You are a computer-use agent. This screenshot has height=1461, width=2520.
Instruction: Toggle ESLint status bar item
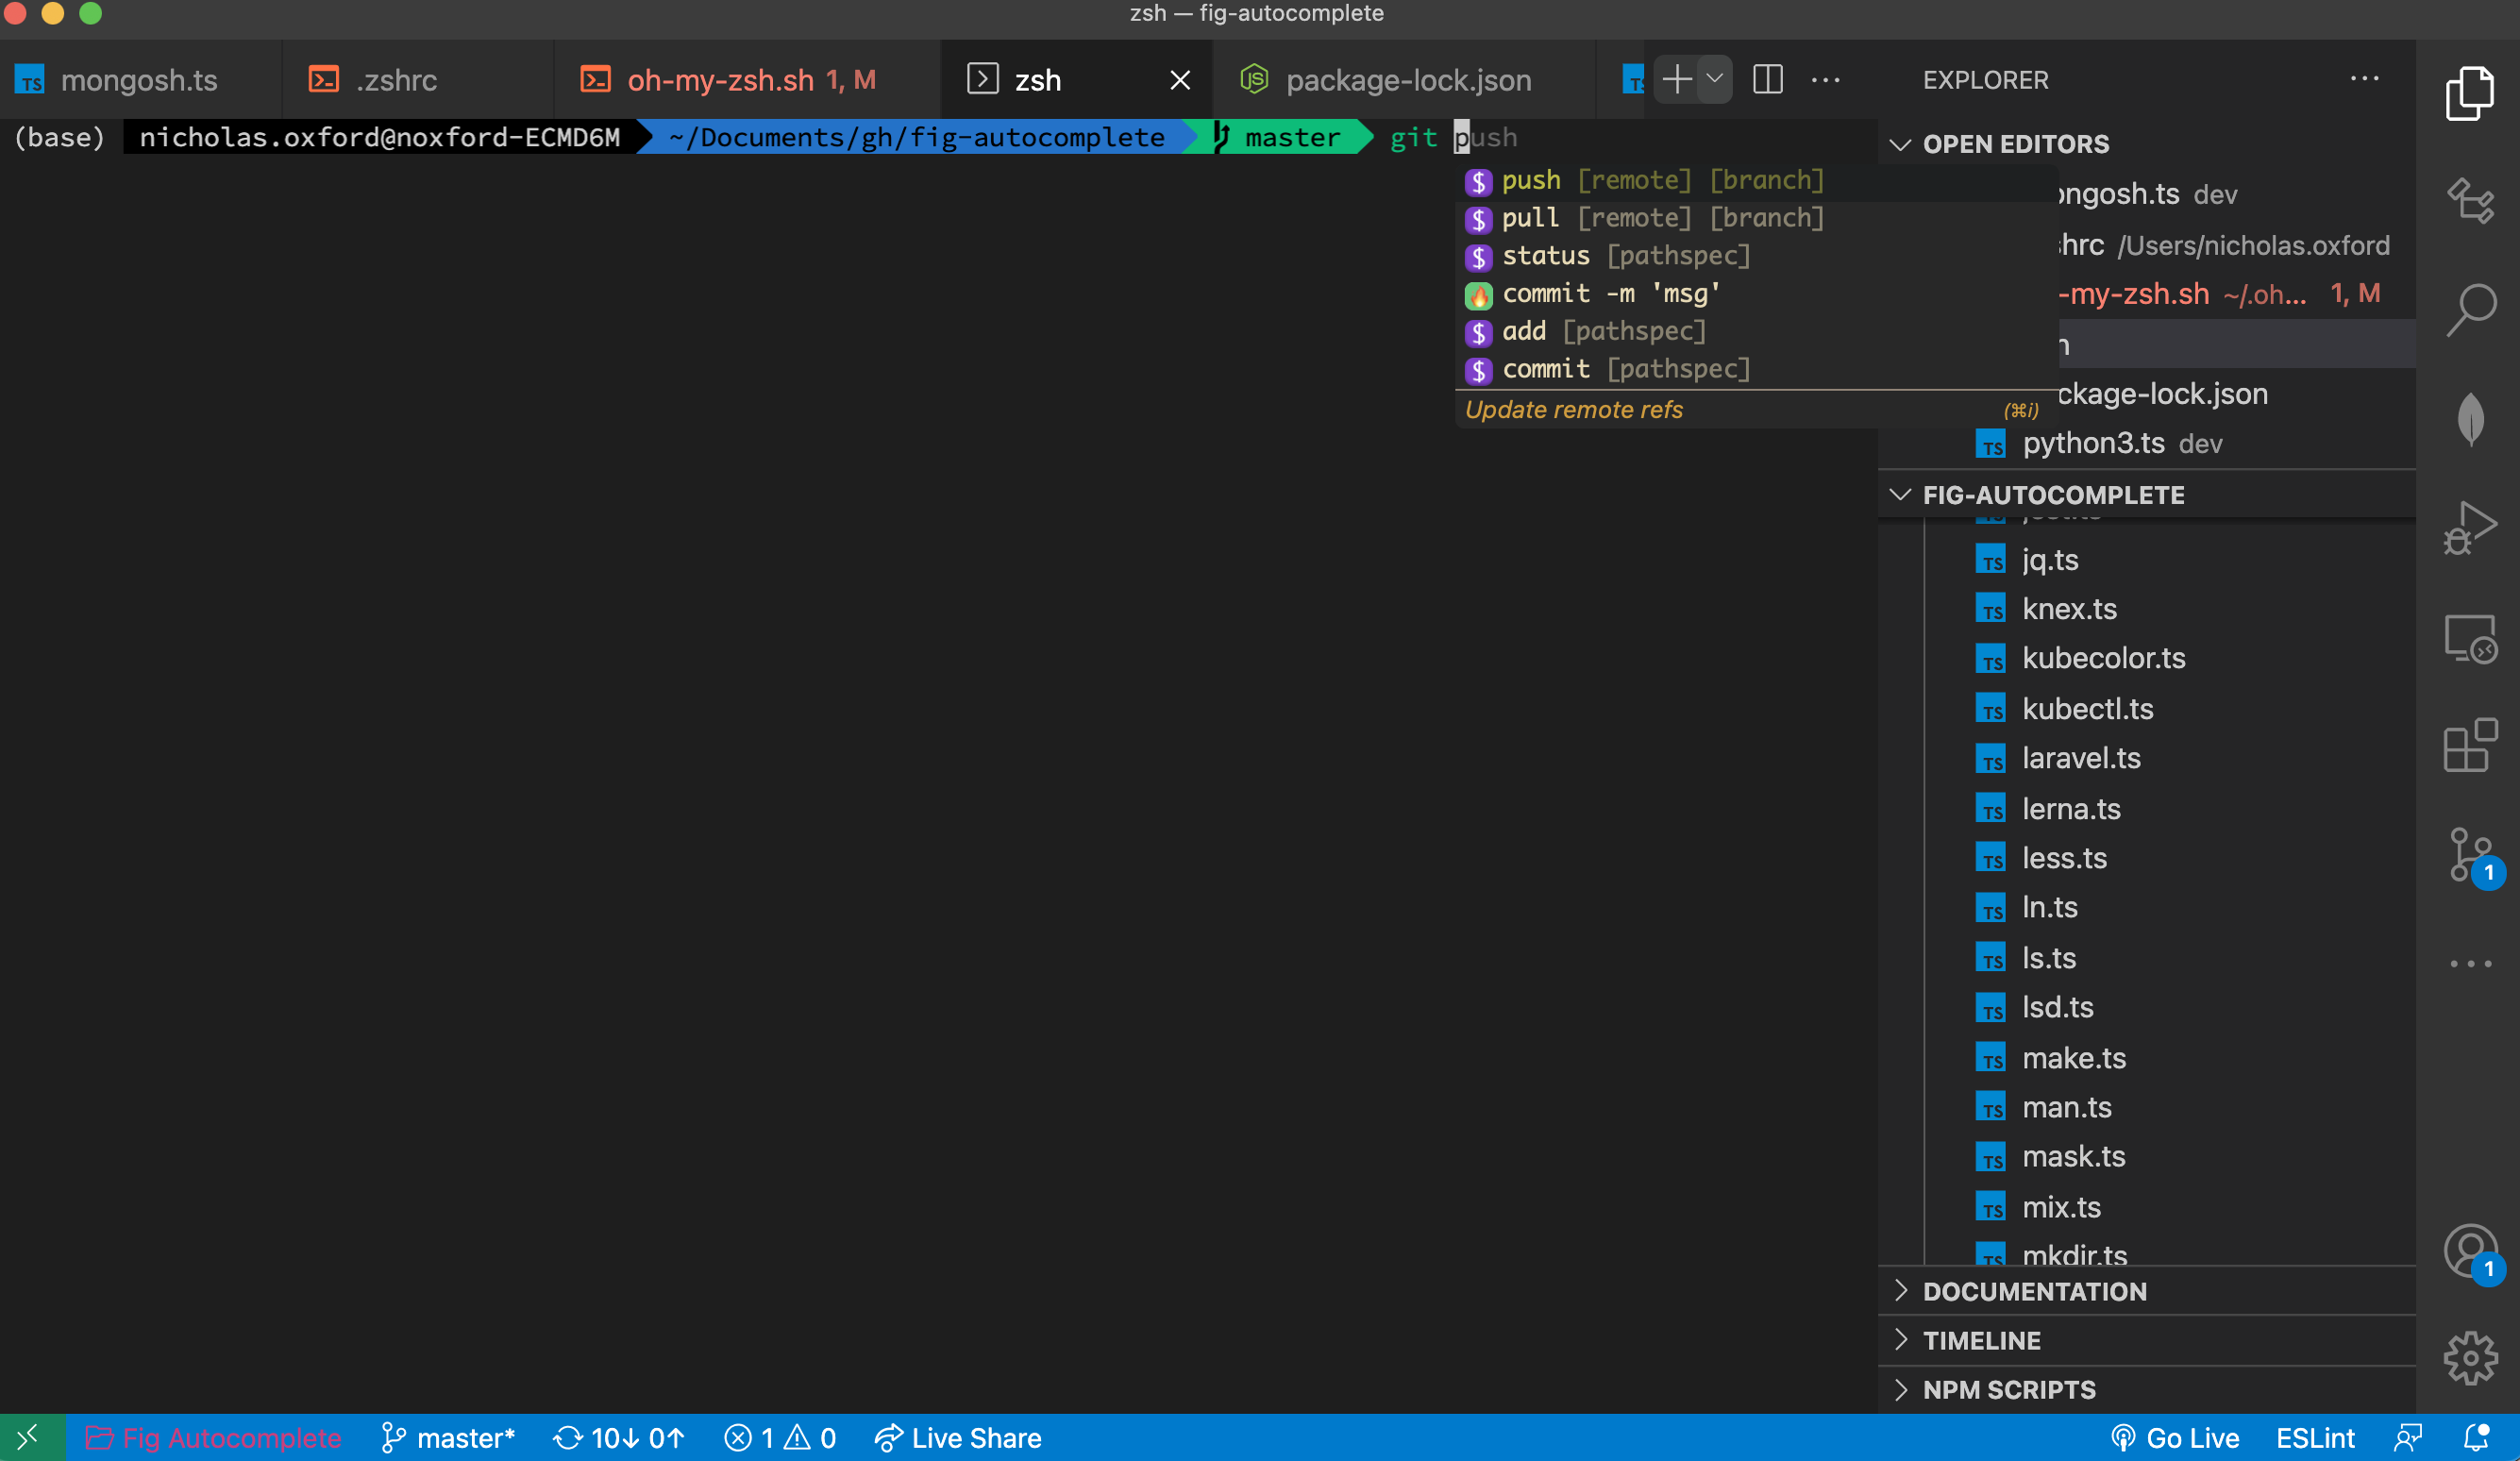pyautogui.click(x=2314, y=1438)
